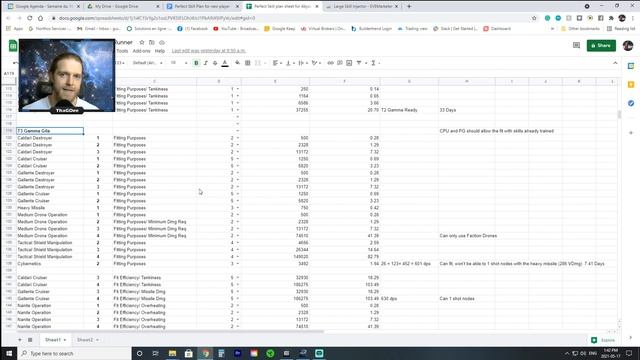Click the add sheet plus button

click(20, 340)
